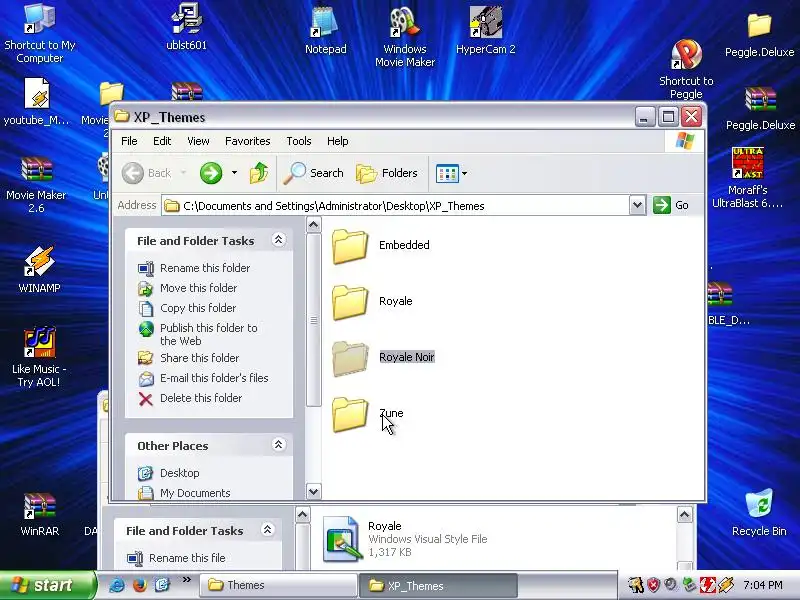This screenshot has width=800, height=600.
Task: Select Royale visual style file in Themes window
Action: click(x=405, y=539)
